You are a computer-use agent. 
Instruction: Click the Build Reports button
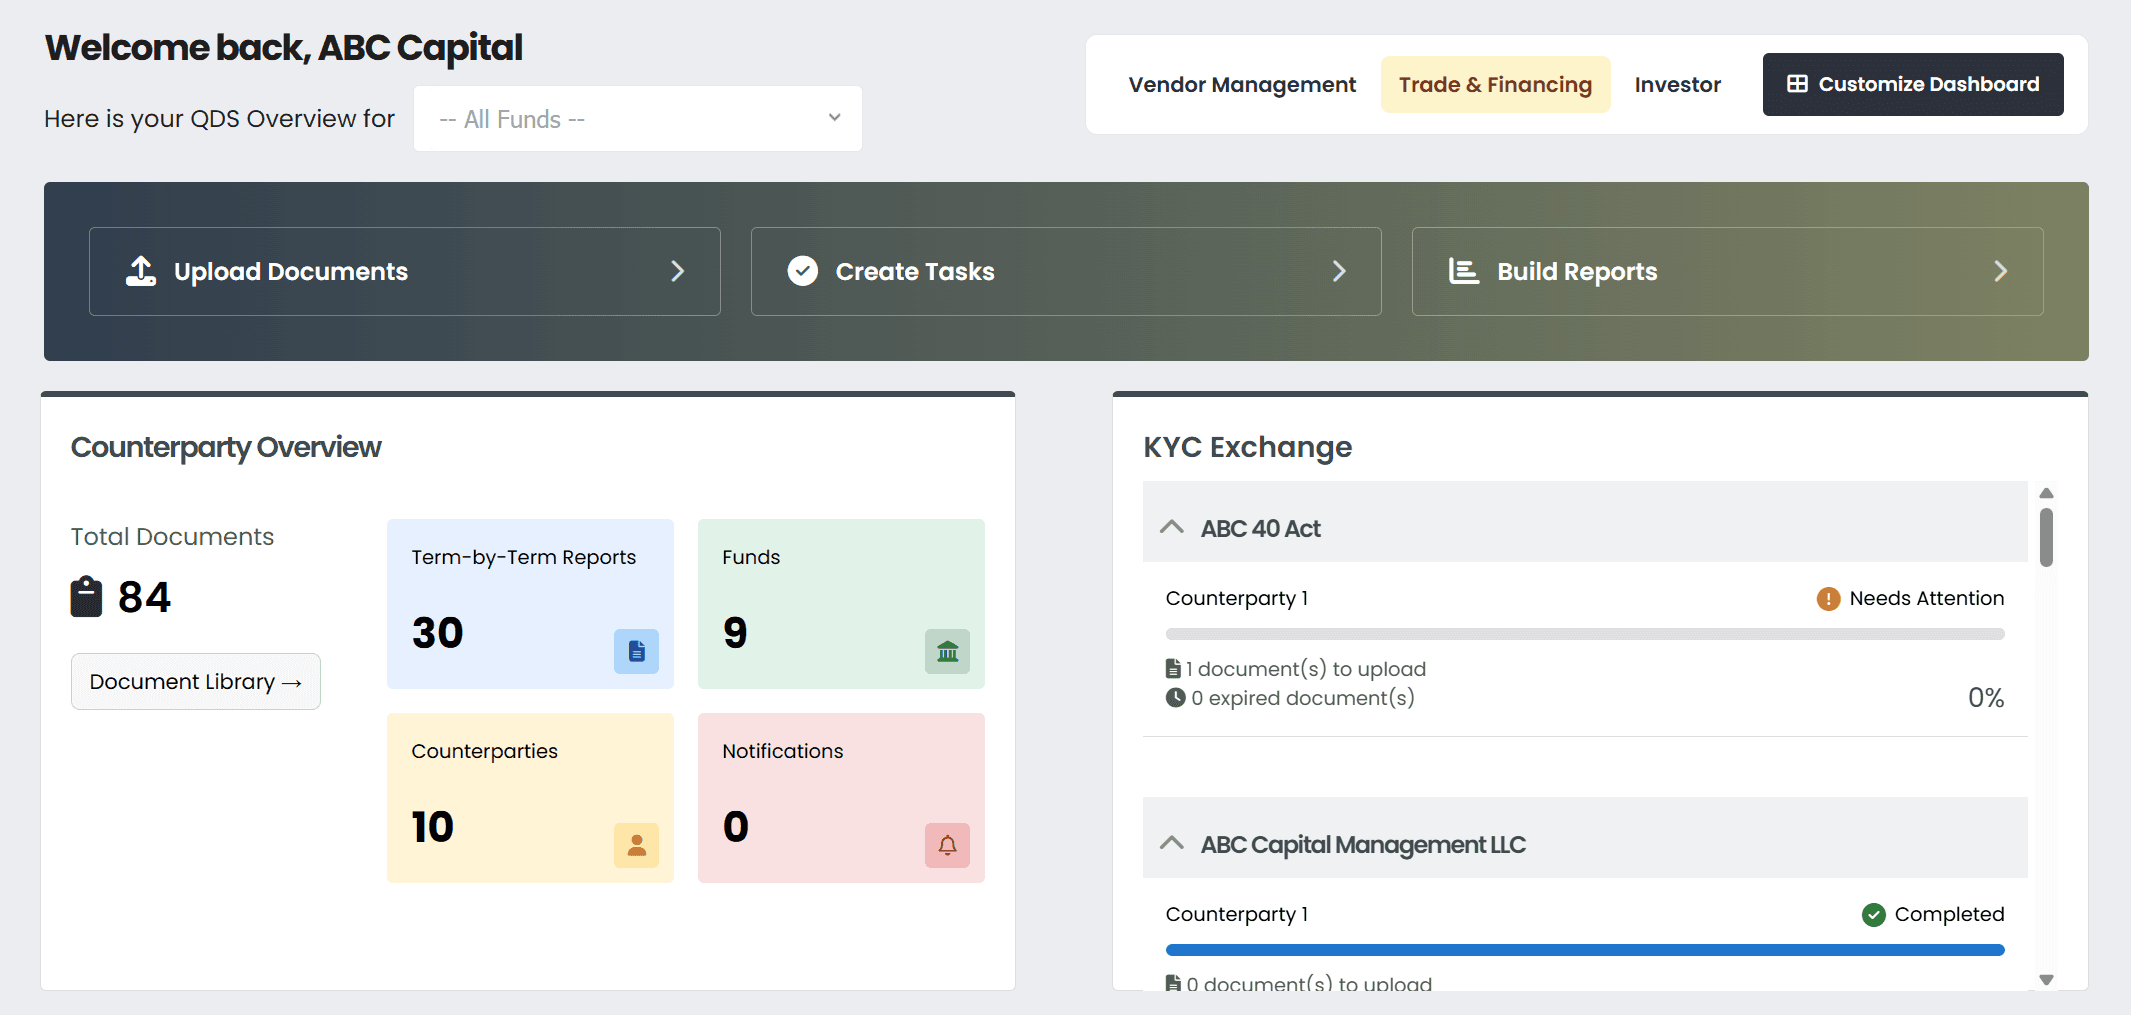(1727, 271)
